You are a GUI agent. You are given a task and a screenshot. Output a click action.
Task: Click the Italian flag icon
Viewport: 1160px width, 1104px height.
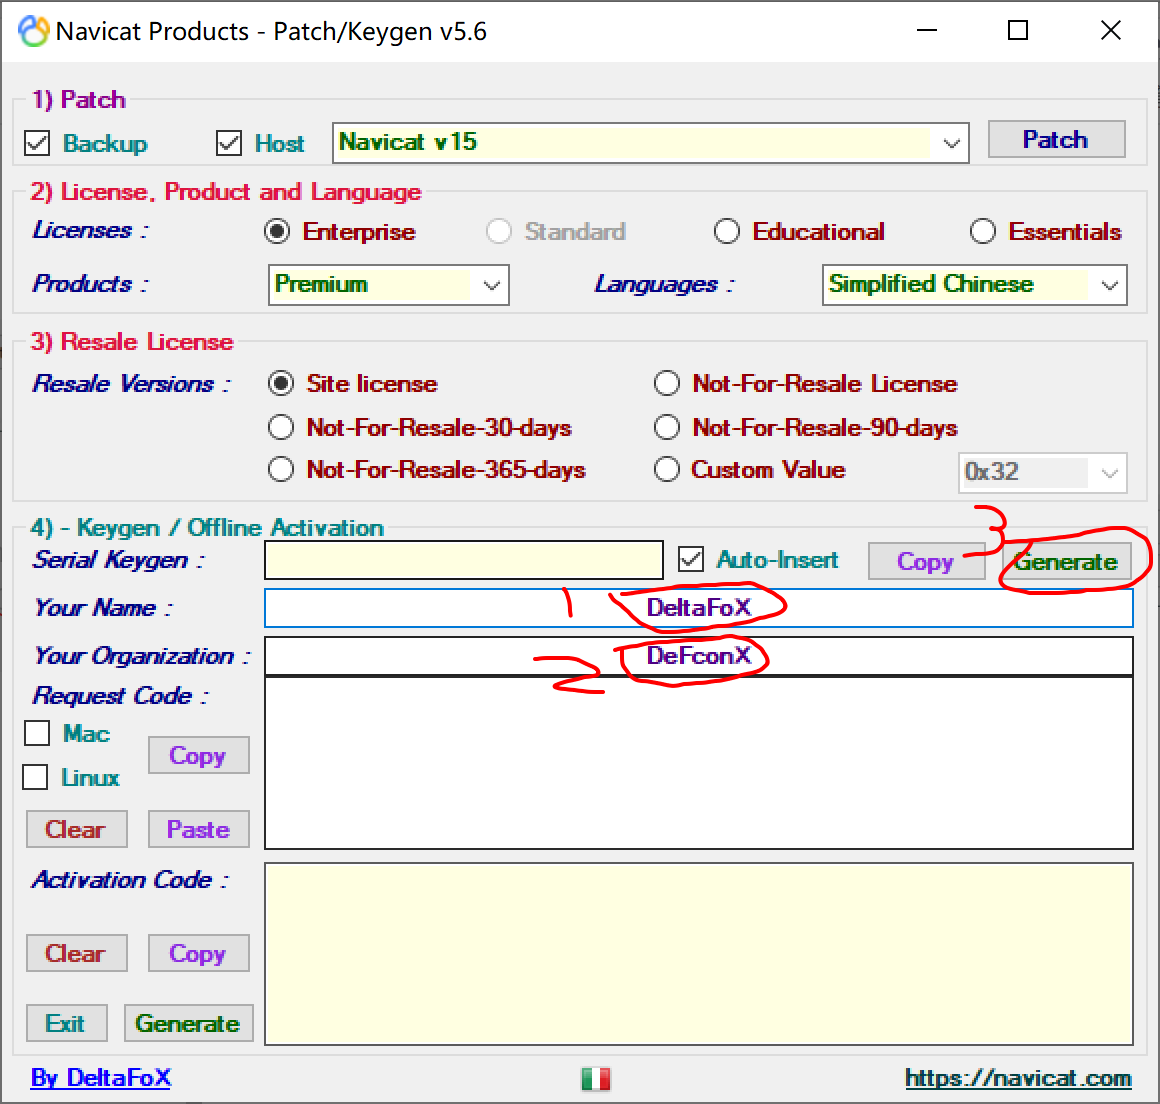(x=596, y=1079)
